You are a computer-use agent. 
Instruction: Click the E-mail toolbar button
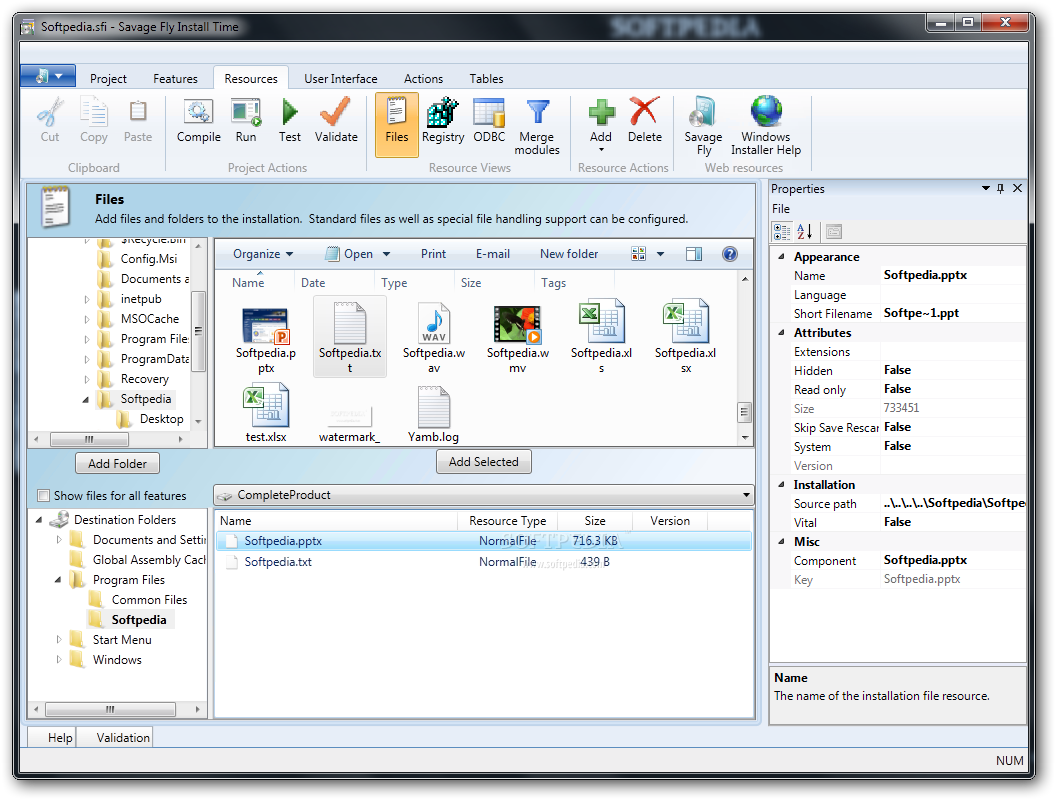493,254
